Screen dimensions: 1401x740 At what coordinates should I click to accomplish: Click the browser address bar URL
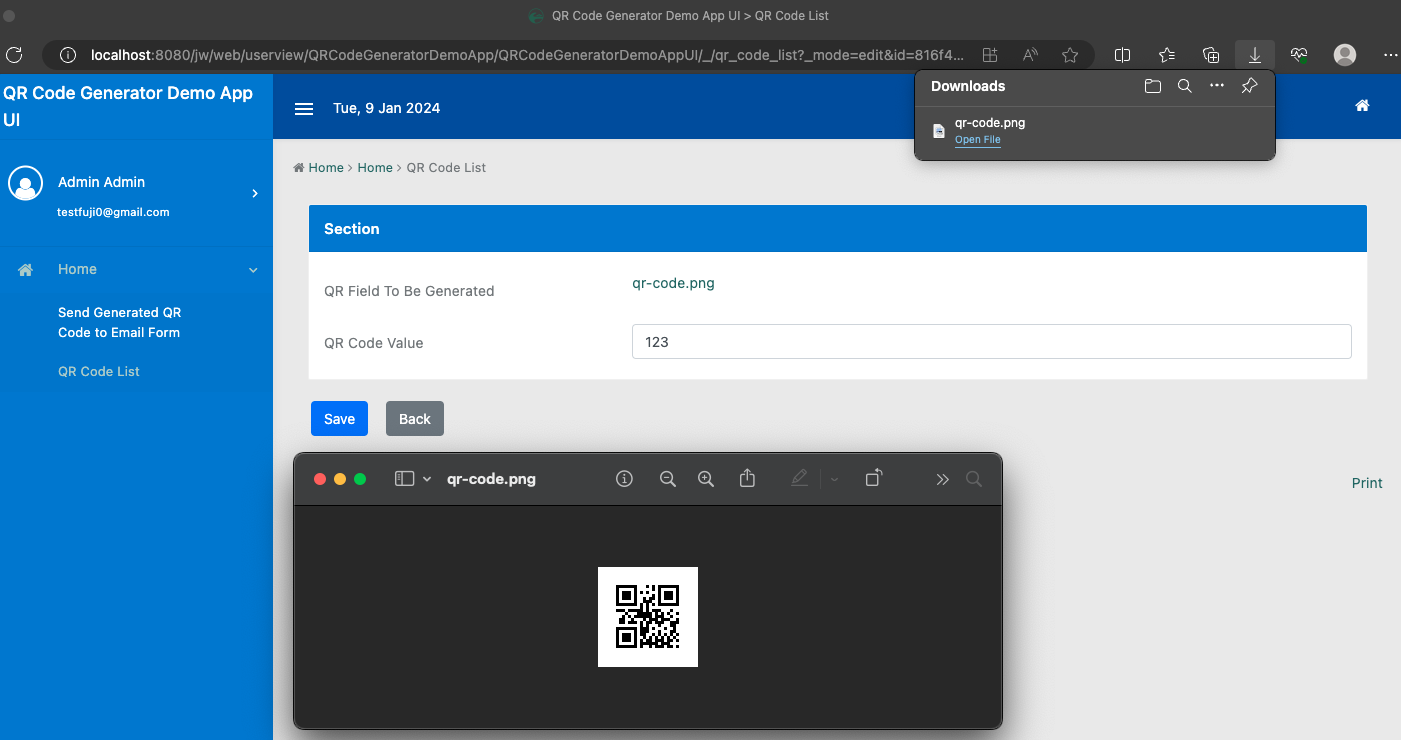click(x=527, y=55)
